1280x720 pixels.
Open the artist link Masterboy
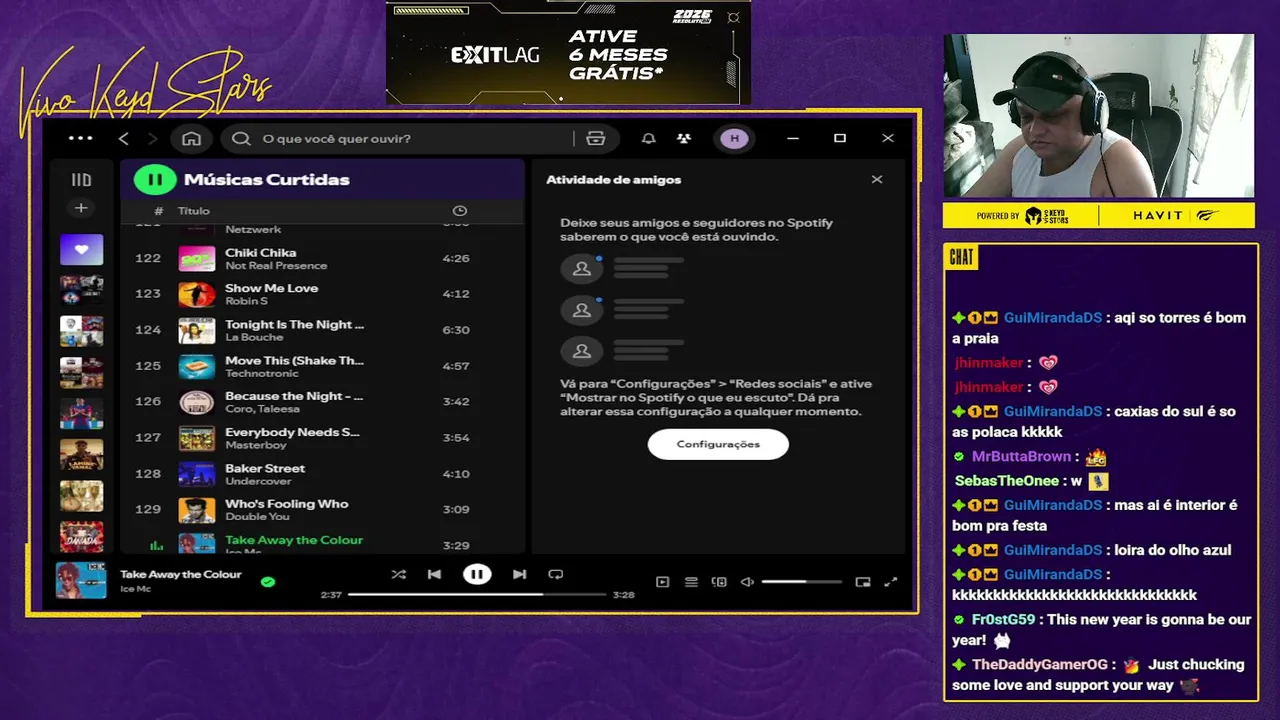(255, 445)
